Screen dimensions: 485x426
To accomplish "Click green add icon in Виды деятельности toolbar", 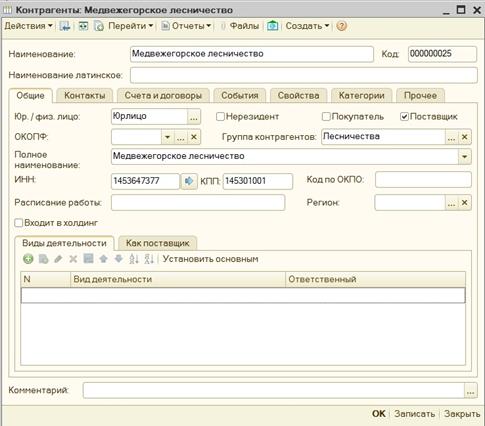I will [28, 259].
